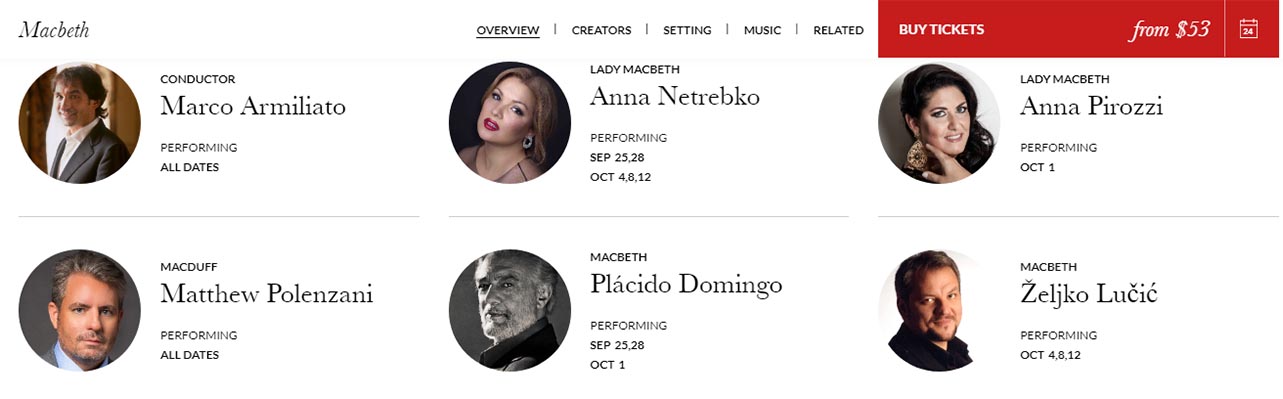
Task: Click the Buy Tickets button
Action: pos(941,29)
